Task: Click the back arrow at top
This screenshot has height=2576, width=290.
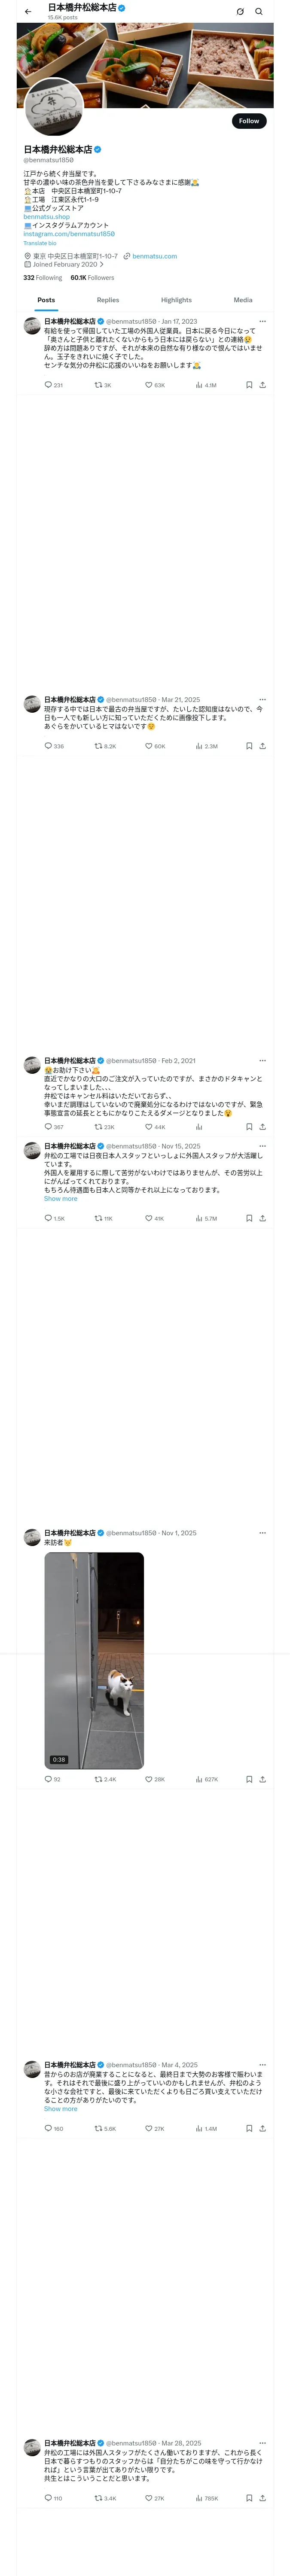Action: click(x=28, y=12)
